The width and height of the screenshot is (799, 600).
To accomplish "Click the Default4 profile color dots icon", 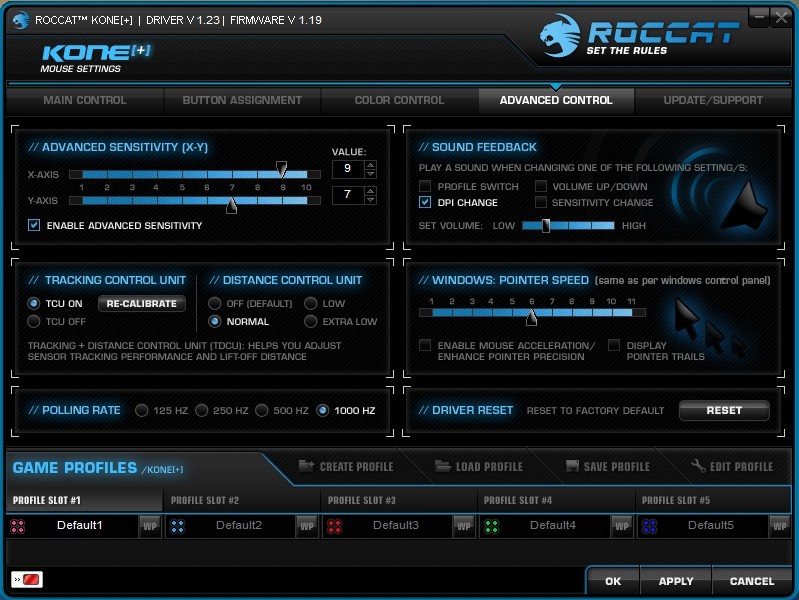I will 492,527.
